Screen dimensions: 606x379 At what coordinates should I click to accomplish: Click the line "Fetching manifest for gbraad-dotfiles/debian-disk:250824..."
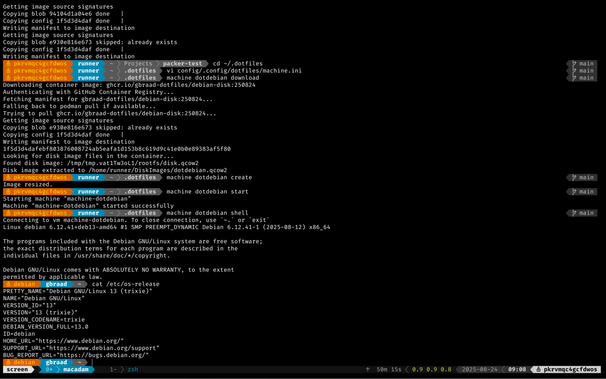pos(108,99)
